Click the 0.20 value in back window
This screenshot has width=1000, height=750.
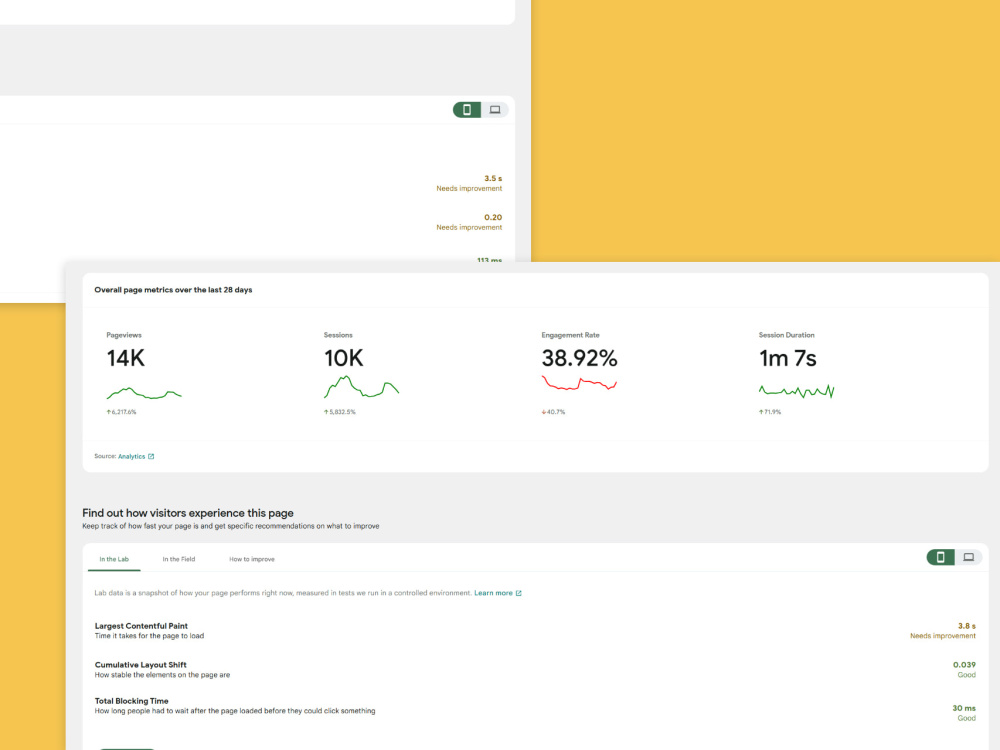[x=493, y=217]
